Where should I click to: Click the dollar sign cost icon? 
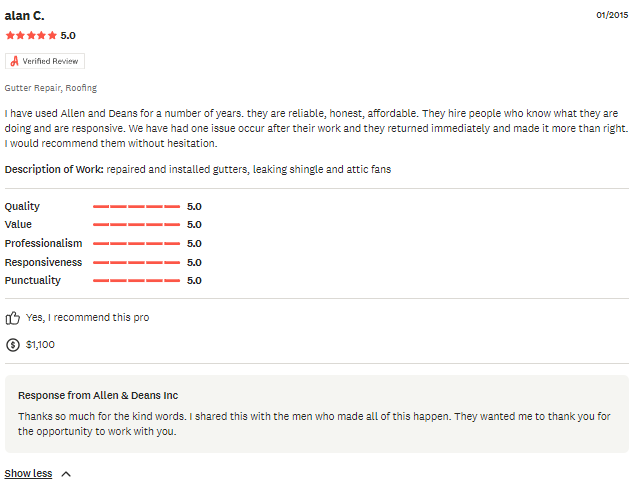pos(13,345)
